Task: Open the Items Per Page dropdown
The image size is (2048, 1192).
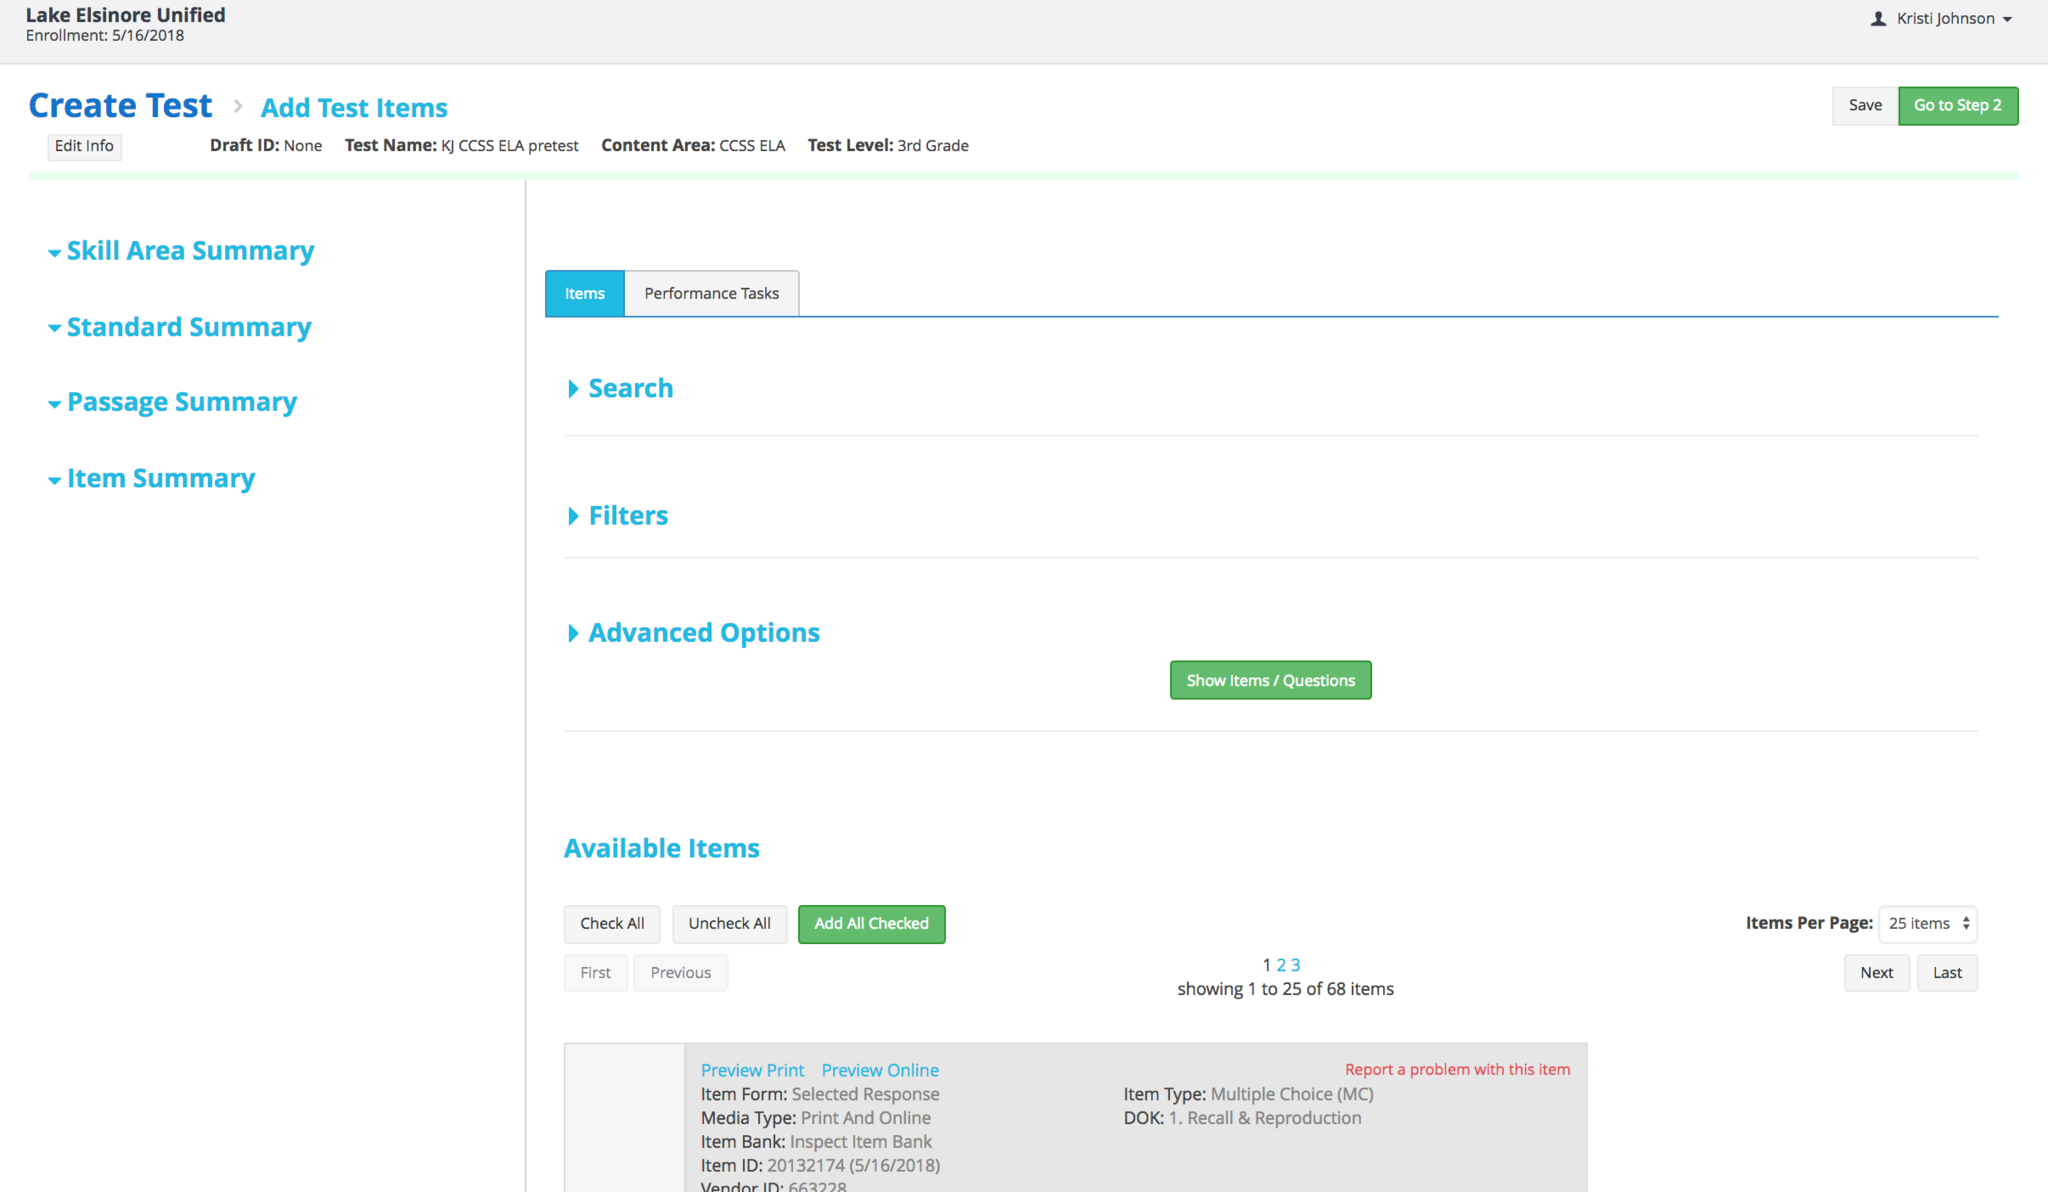Action: 1927,924
